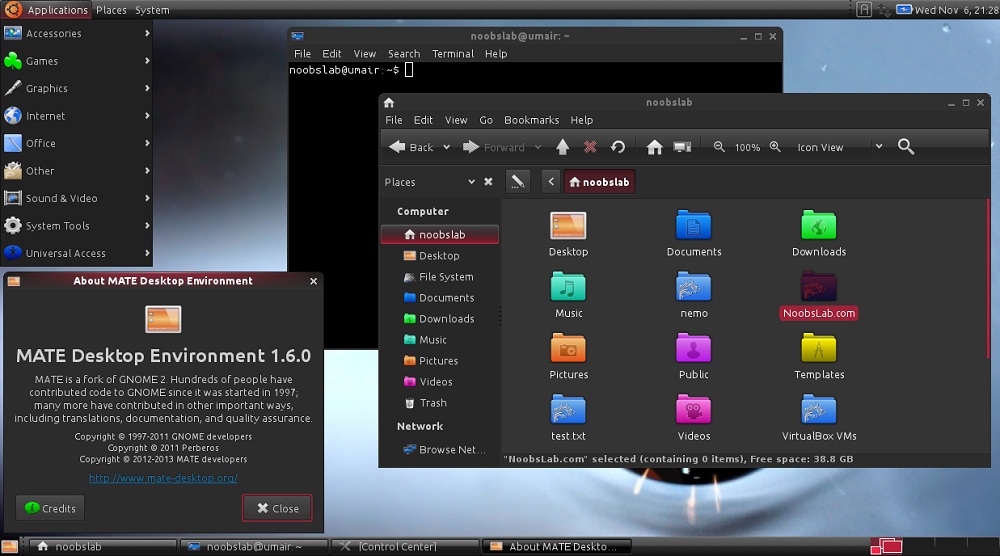Go to the home folder via toolbar
This screenshot has width=1000, height=556.
(x=654, y=147)
